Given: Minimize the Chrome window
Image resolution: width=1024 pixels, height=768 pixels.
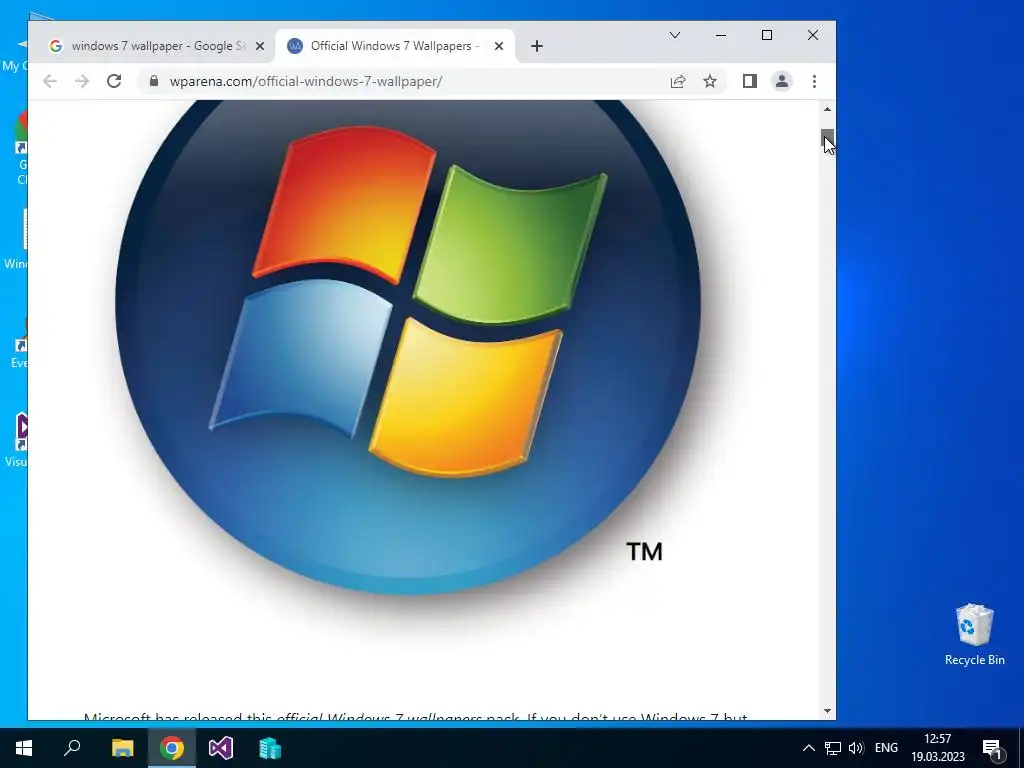Looking at the screenshot, I should tap(721, 35).
